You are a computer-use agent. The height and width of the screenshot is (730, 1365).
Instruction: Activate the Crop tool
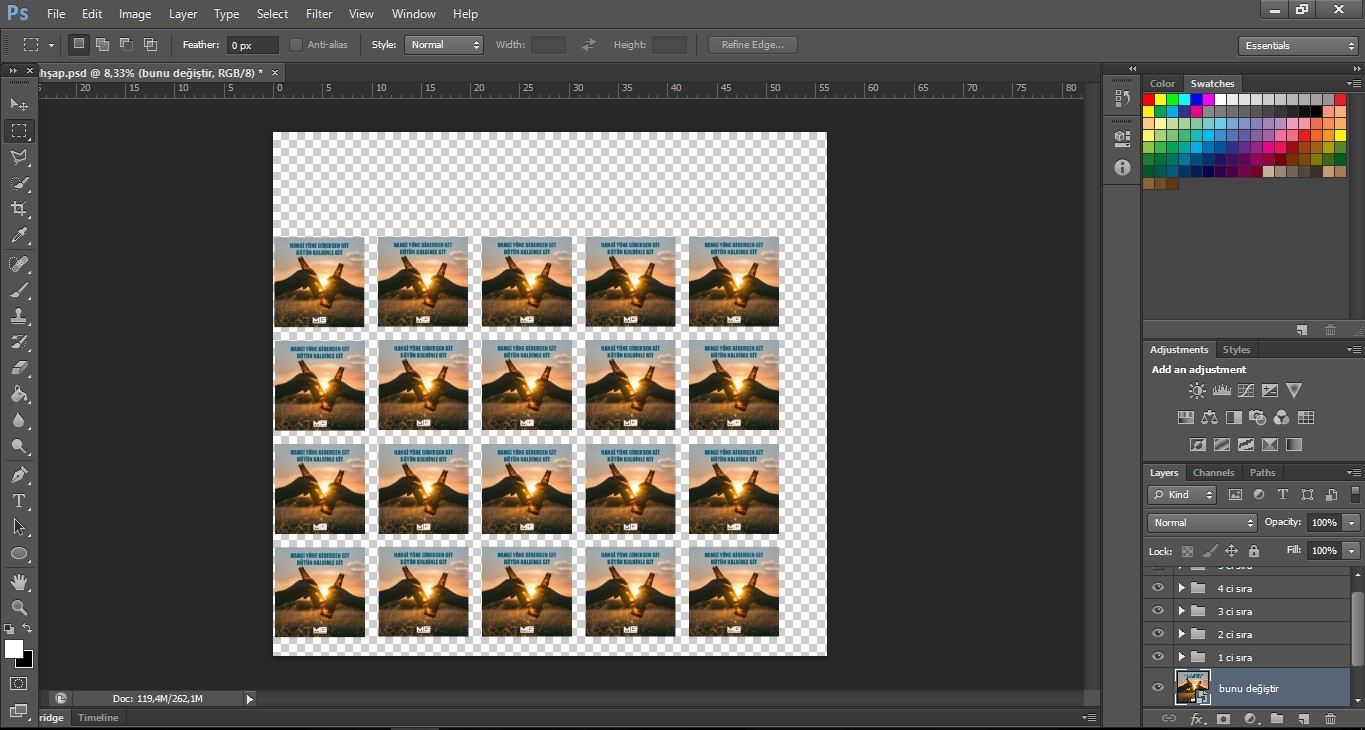coord(19,209)
